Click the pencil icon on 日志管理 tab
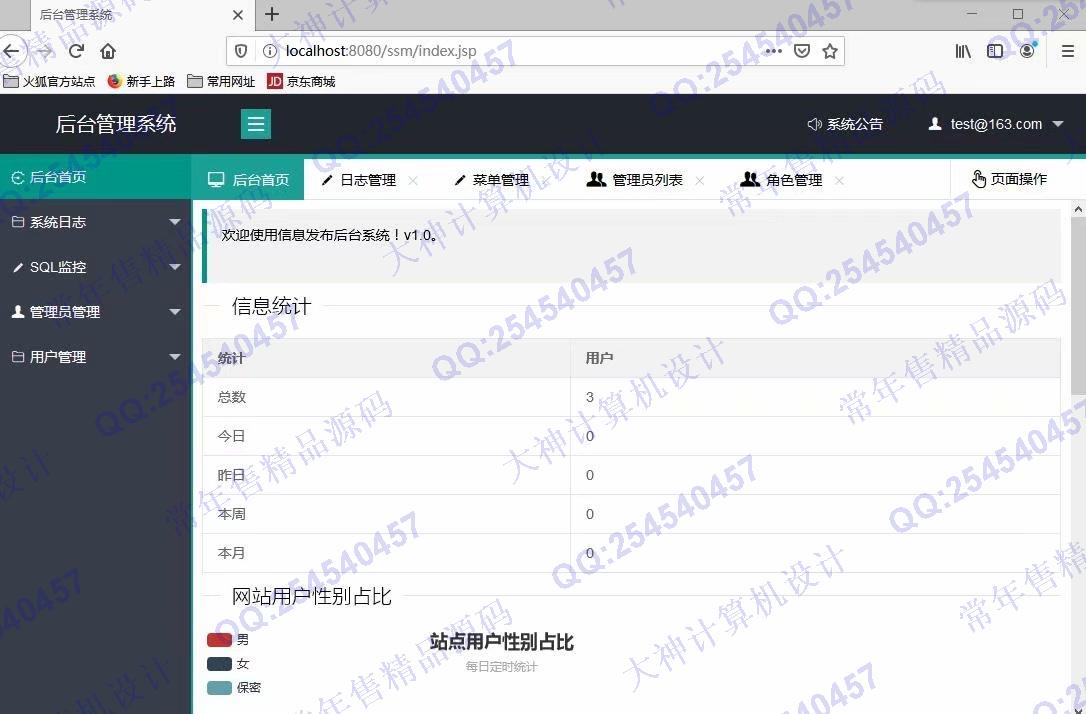 pos(327,180)
